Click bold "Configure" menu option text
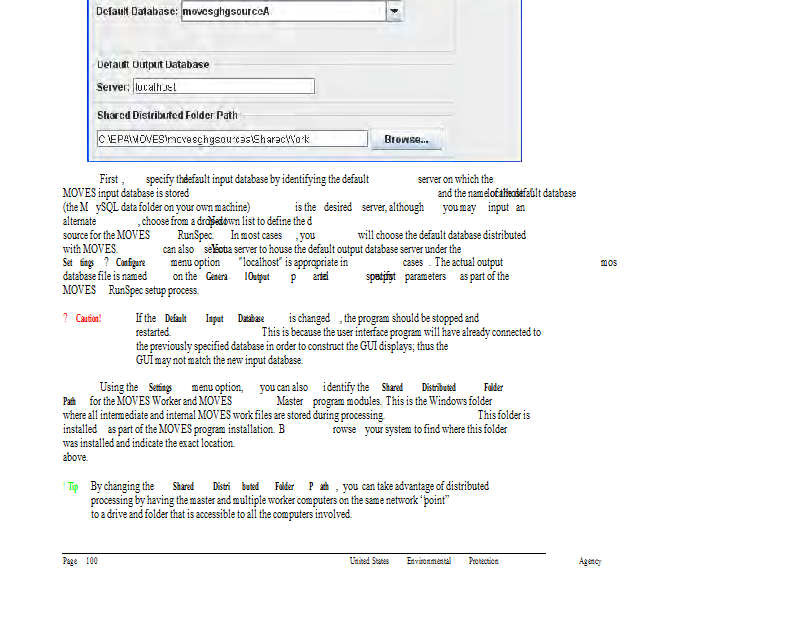Viewport: 800px width, 618px height. [130, 262]
